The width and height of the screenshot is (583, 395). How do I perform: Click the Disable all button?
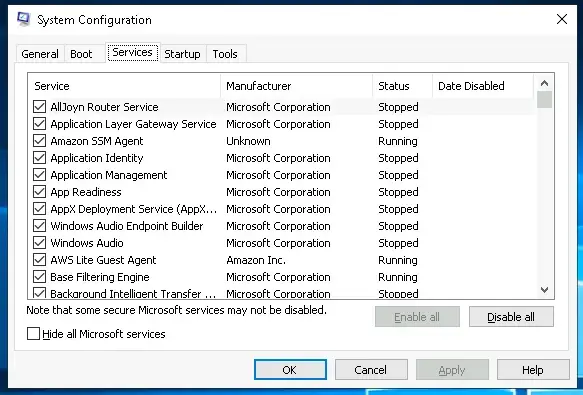[x=511, y=317]
